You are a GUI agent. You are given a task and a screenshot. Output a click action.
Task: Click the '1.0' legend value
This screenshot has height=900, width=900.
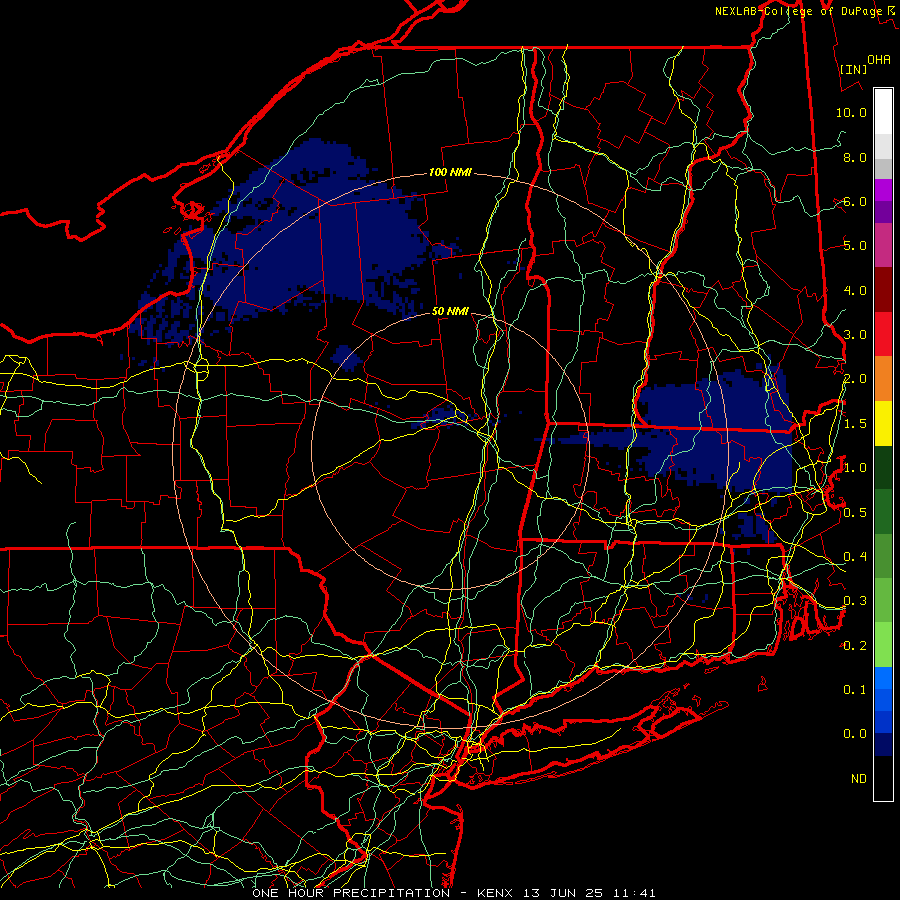click(855, 468)
